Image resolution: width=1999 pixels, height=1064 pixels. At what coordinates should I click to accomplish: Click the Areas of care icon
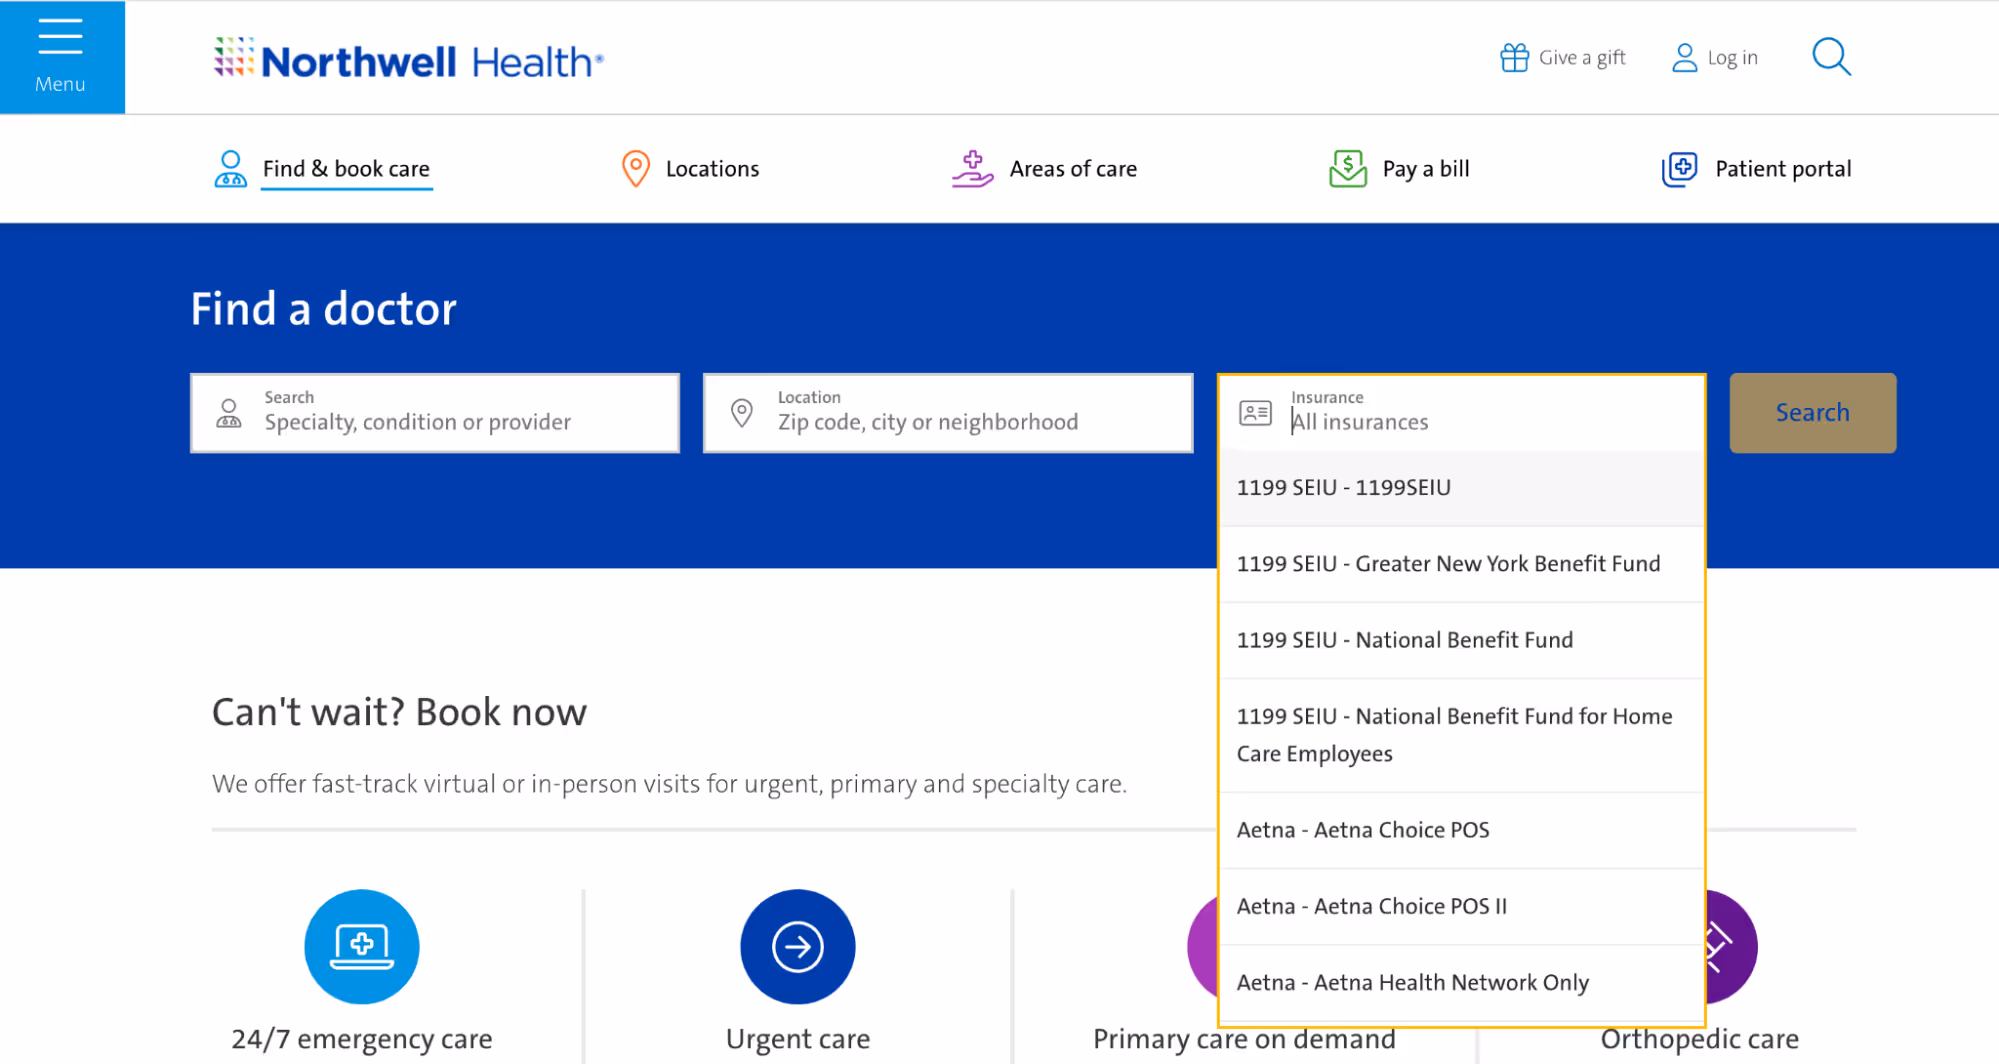(x=971, y=168)
